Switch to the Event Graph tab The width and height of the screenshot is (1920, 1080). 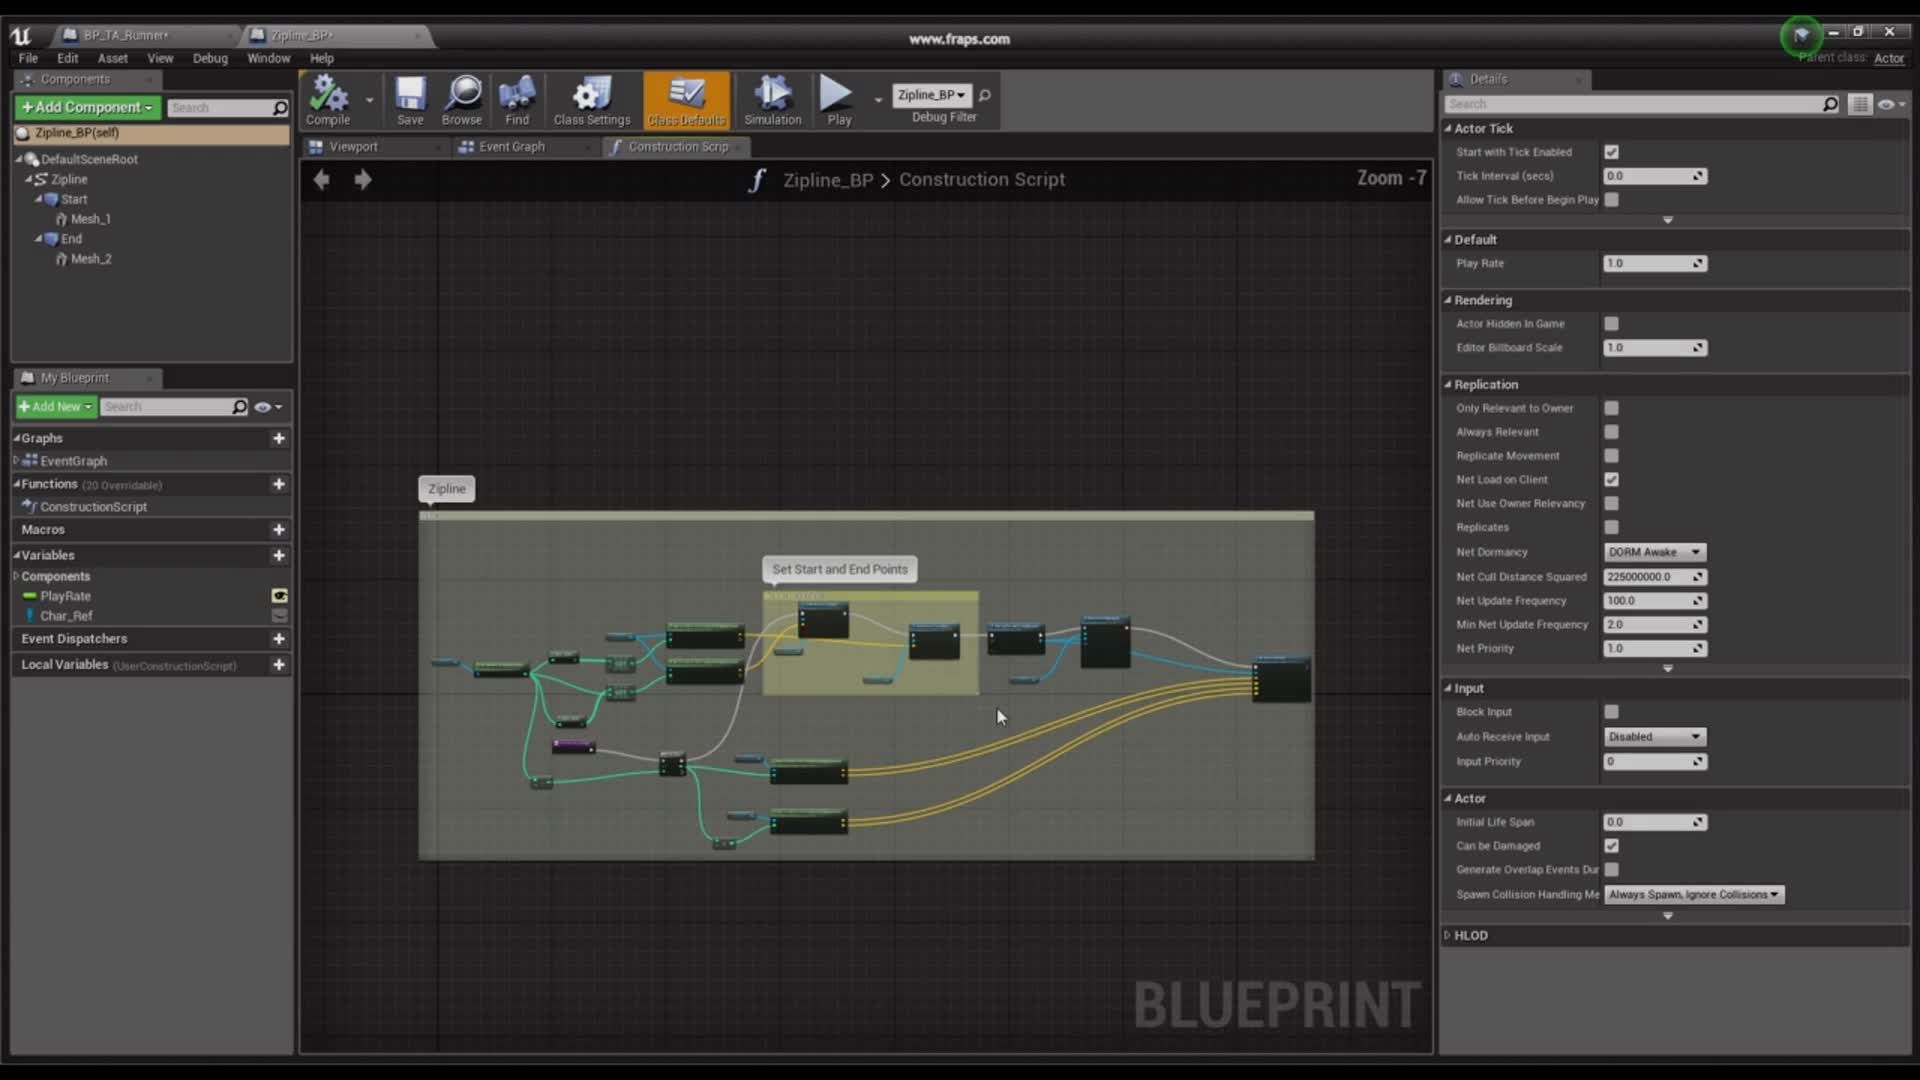click(x=511, y=146)
